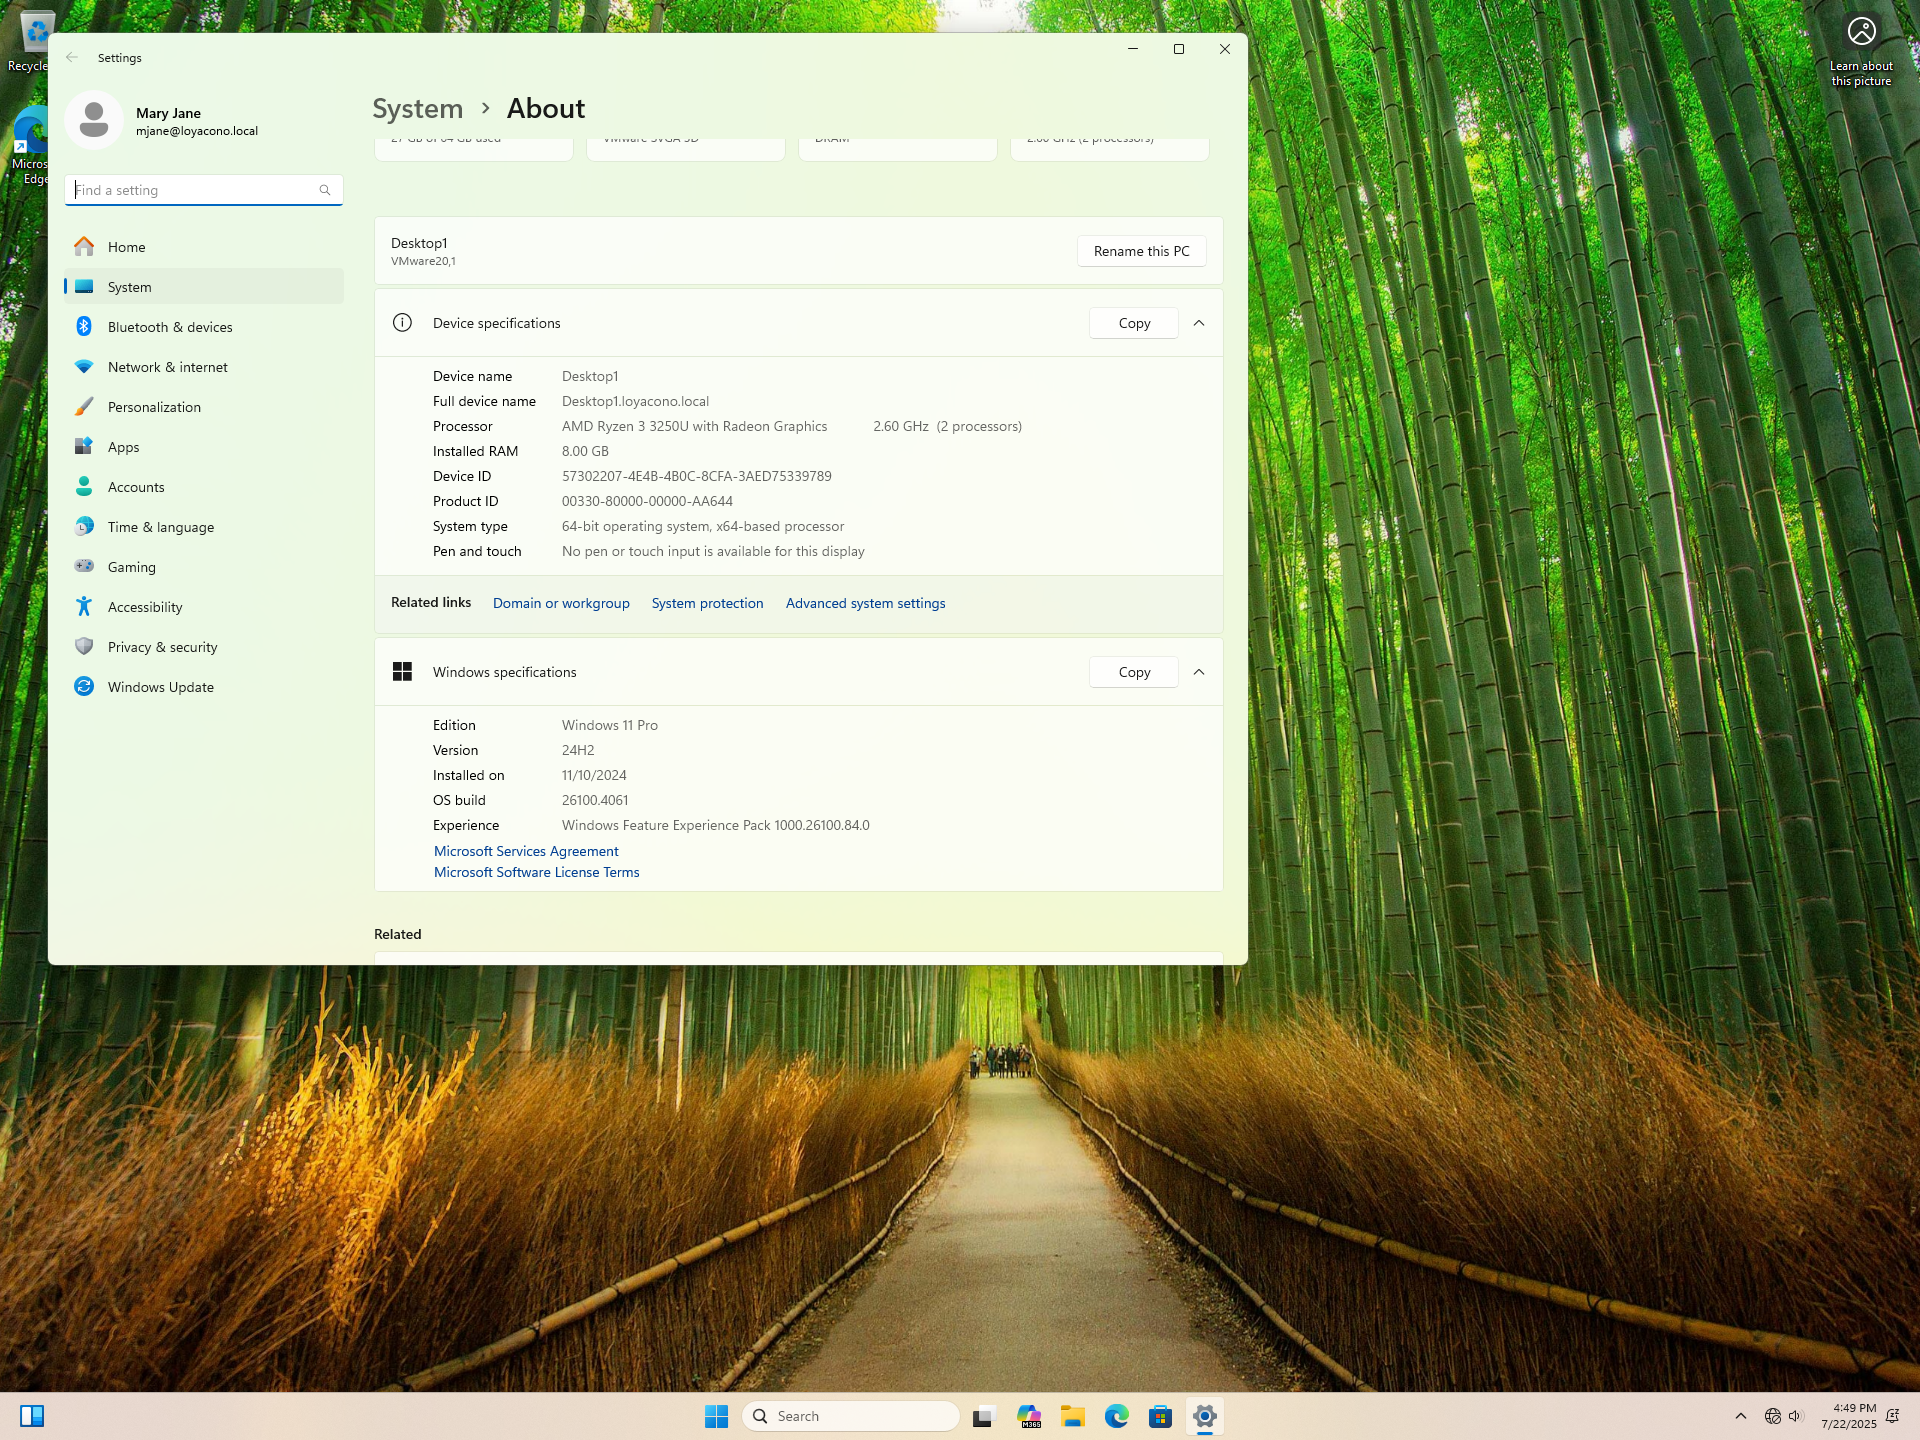
Task: Open the Domain or workgroup link
Action: pyautogui.click(x=561, y=603)
